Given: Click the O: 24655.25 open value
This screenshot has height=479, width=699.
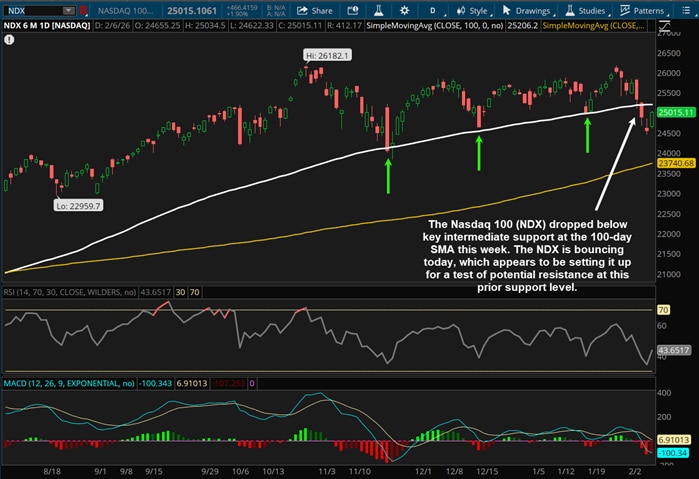Looking at the screenshot, I should point(157,25).
